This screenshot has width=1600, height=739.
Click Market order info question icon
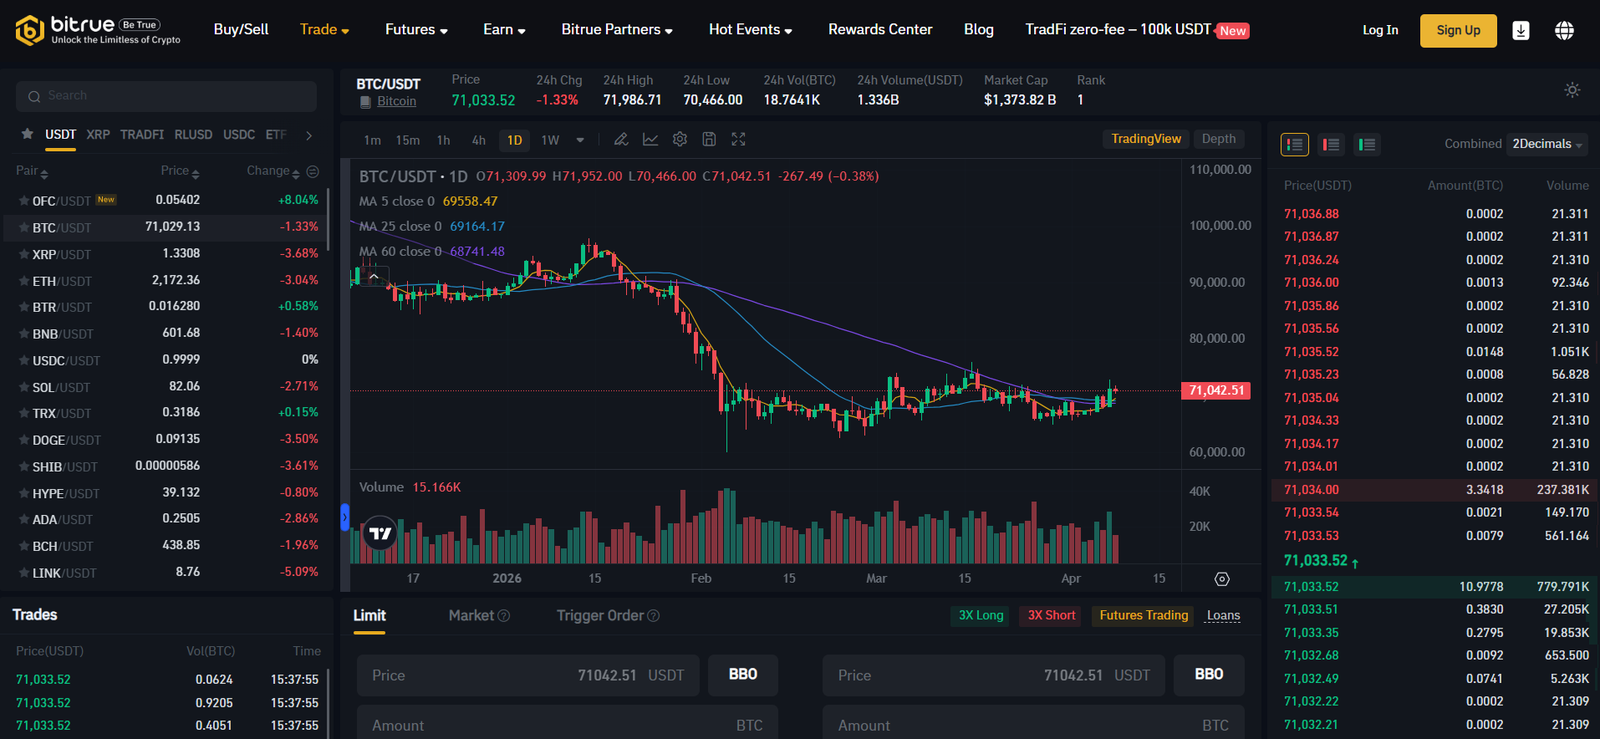504,616
